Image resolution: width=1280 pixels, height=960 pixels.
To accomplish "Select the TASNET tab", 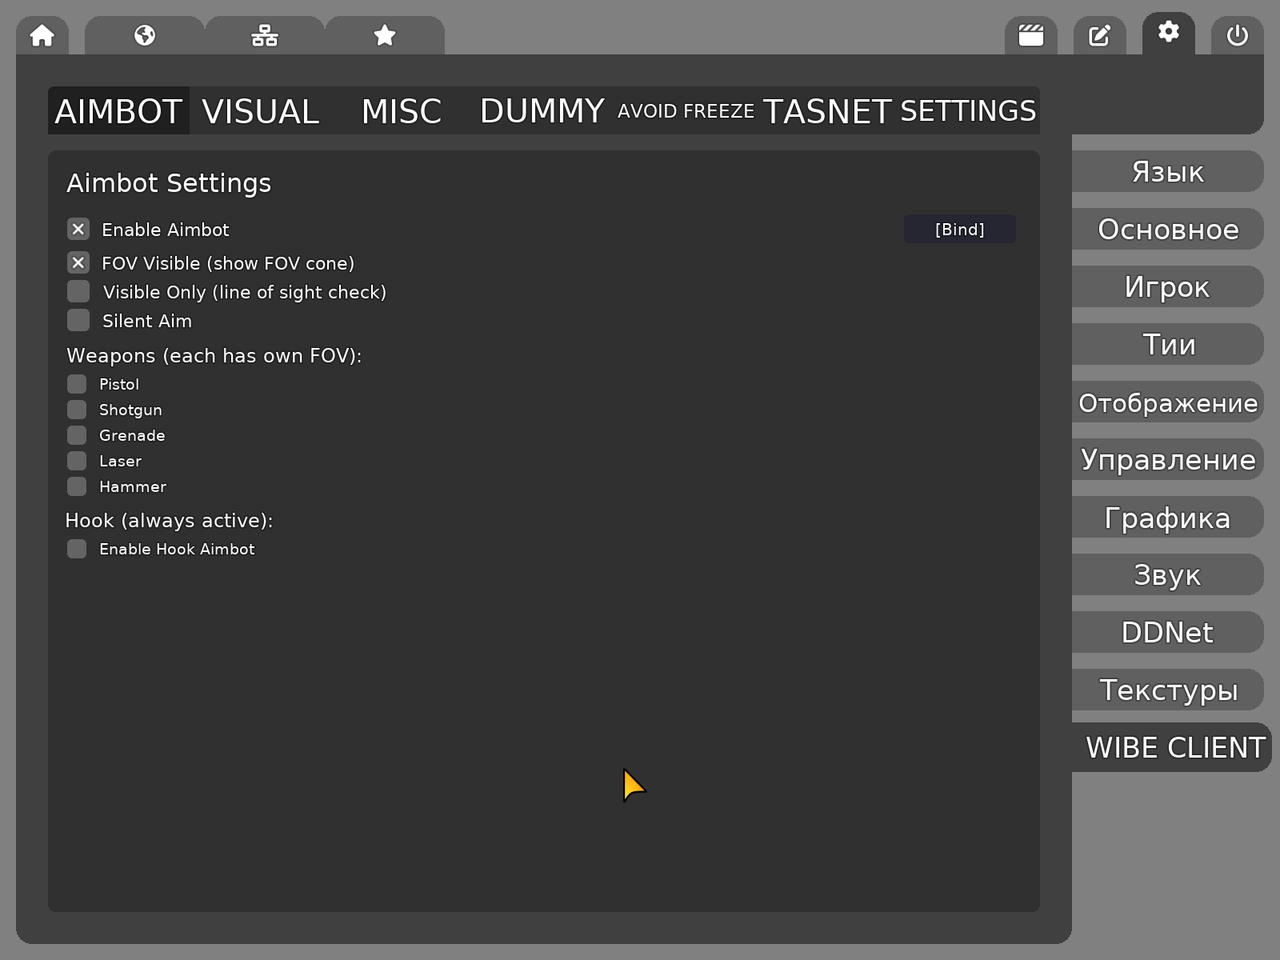I will pyautogui.click(x=827, y=111).
